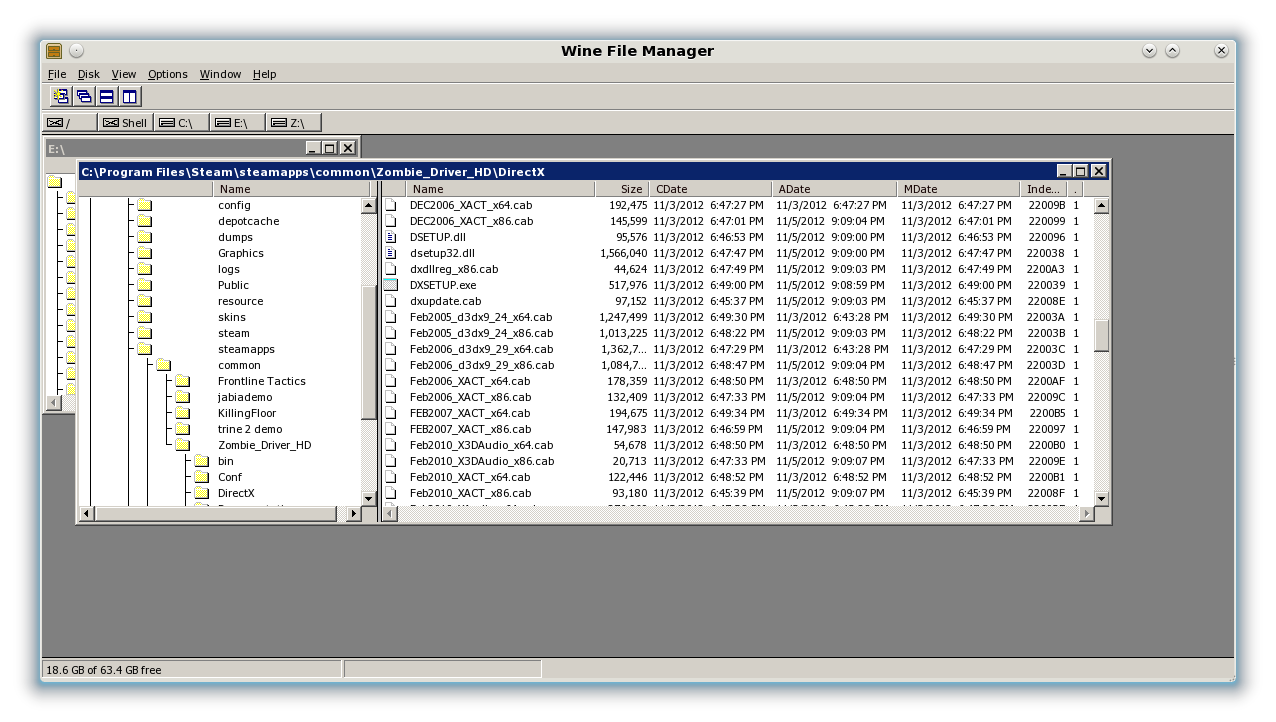The width and height of the screenshot is (1276, 722).
Task: Select the trine 2 demo folder
Action: point(250,429)
